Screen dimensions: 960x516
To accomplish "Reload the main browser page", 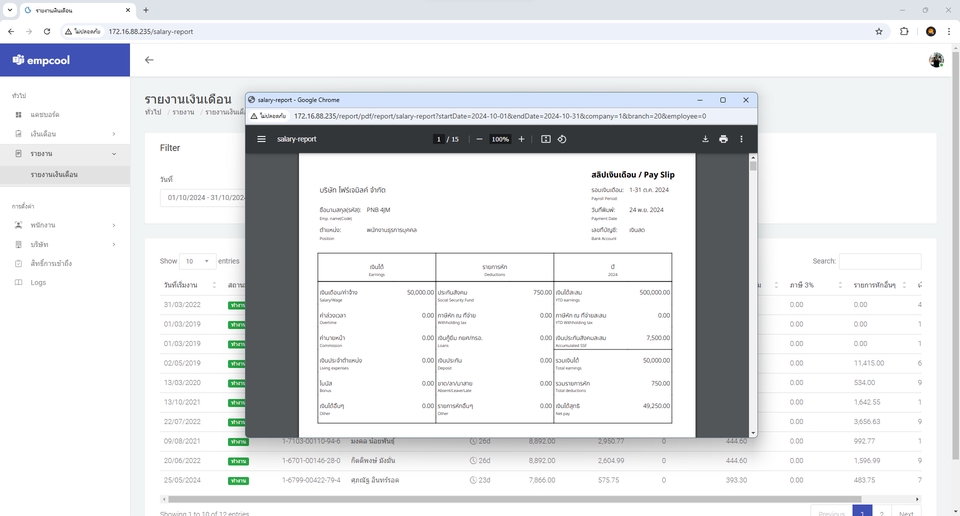I will click(x=47, y=31).
